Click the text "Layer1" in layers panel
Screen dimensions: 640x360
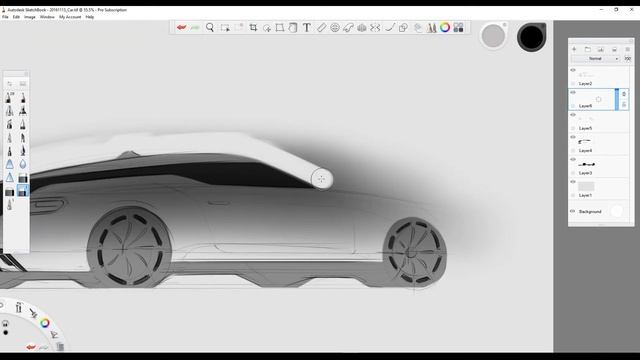coord(585,196)
